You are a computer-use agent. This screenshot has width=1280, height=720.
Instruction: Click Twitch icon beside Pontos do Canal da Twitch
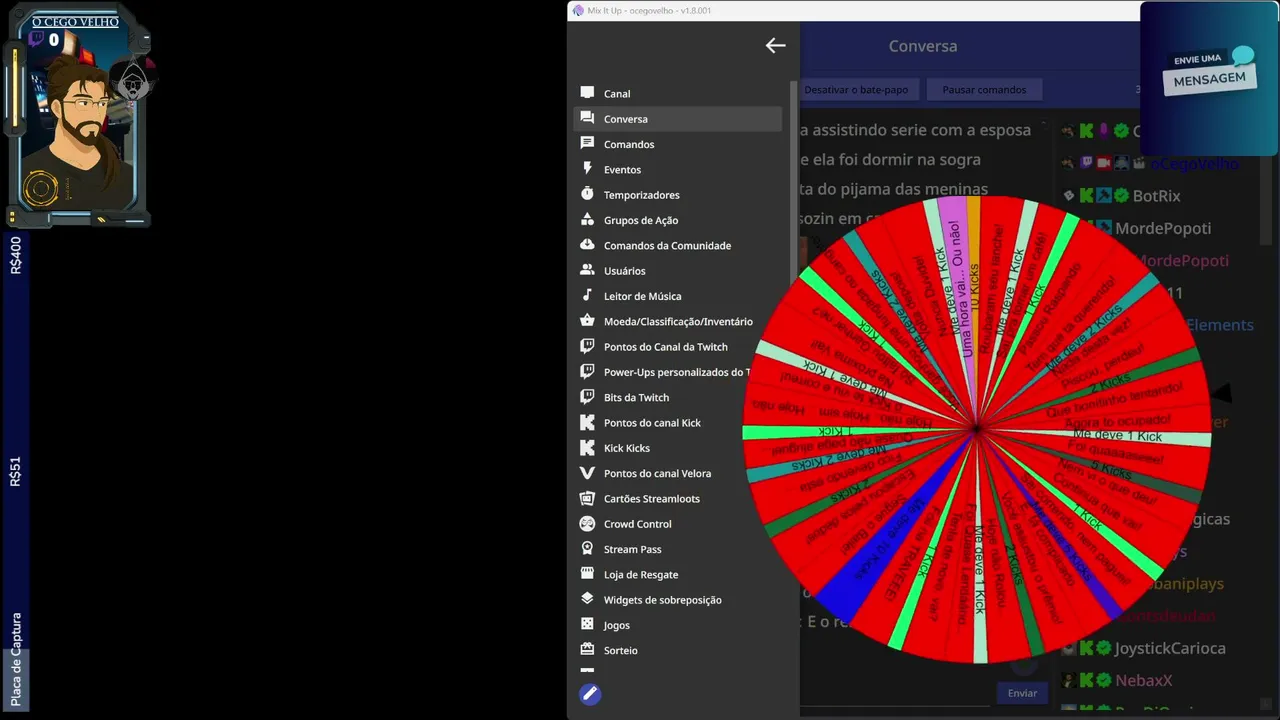pyautogui.click(x=587, y=346)
